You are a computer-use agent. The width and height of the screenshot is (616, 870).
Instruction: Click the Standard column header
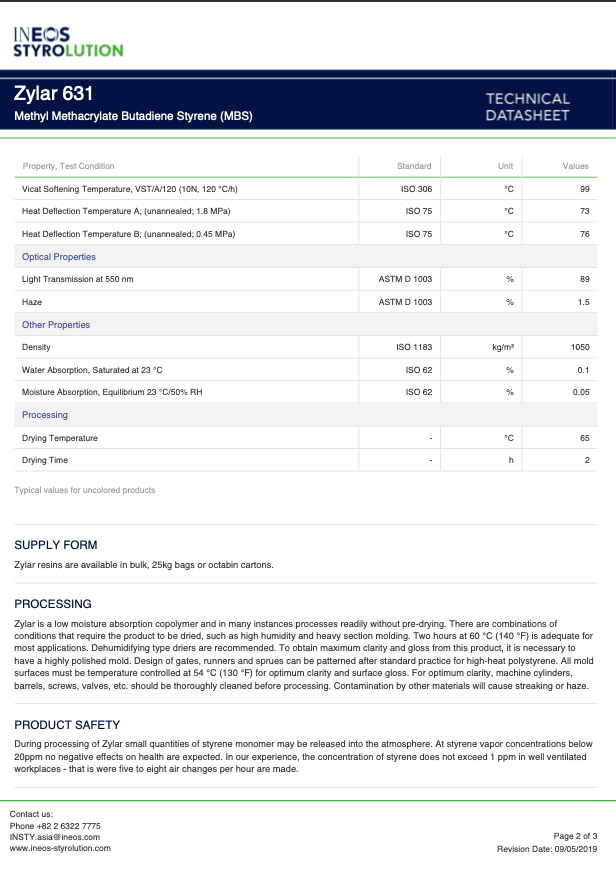click(414, 166)
